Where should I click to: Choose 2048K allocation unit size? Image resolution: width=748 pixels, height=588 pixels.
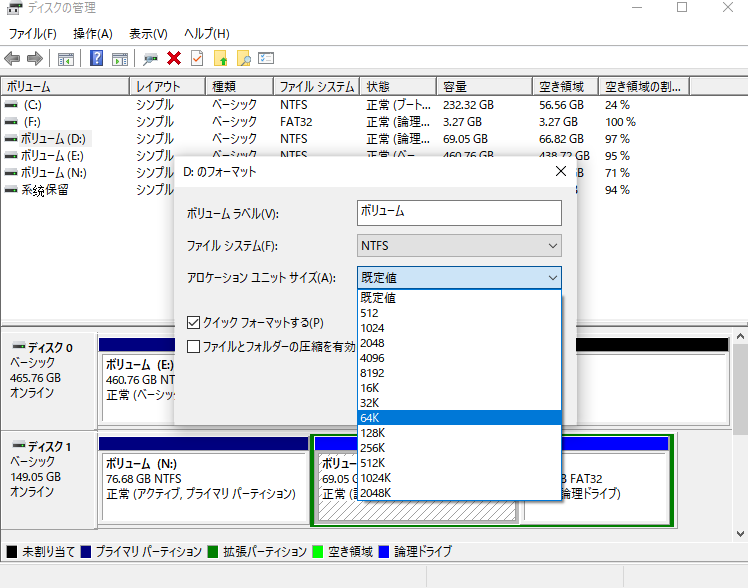(x=459, y=493)
